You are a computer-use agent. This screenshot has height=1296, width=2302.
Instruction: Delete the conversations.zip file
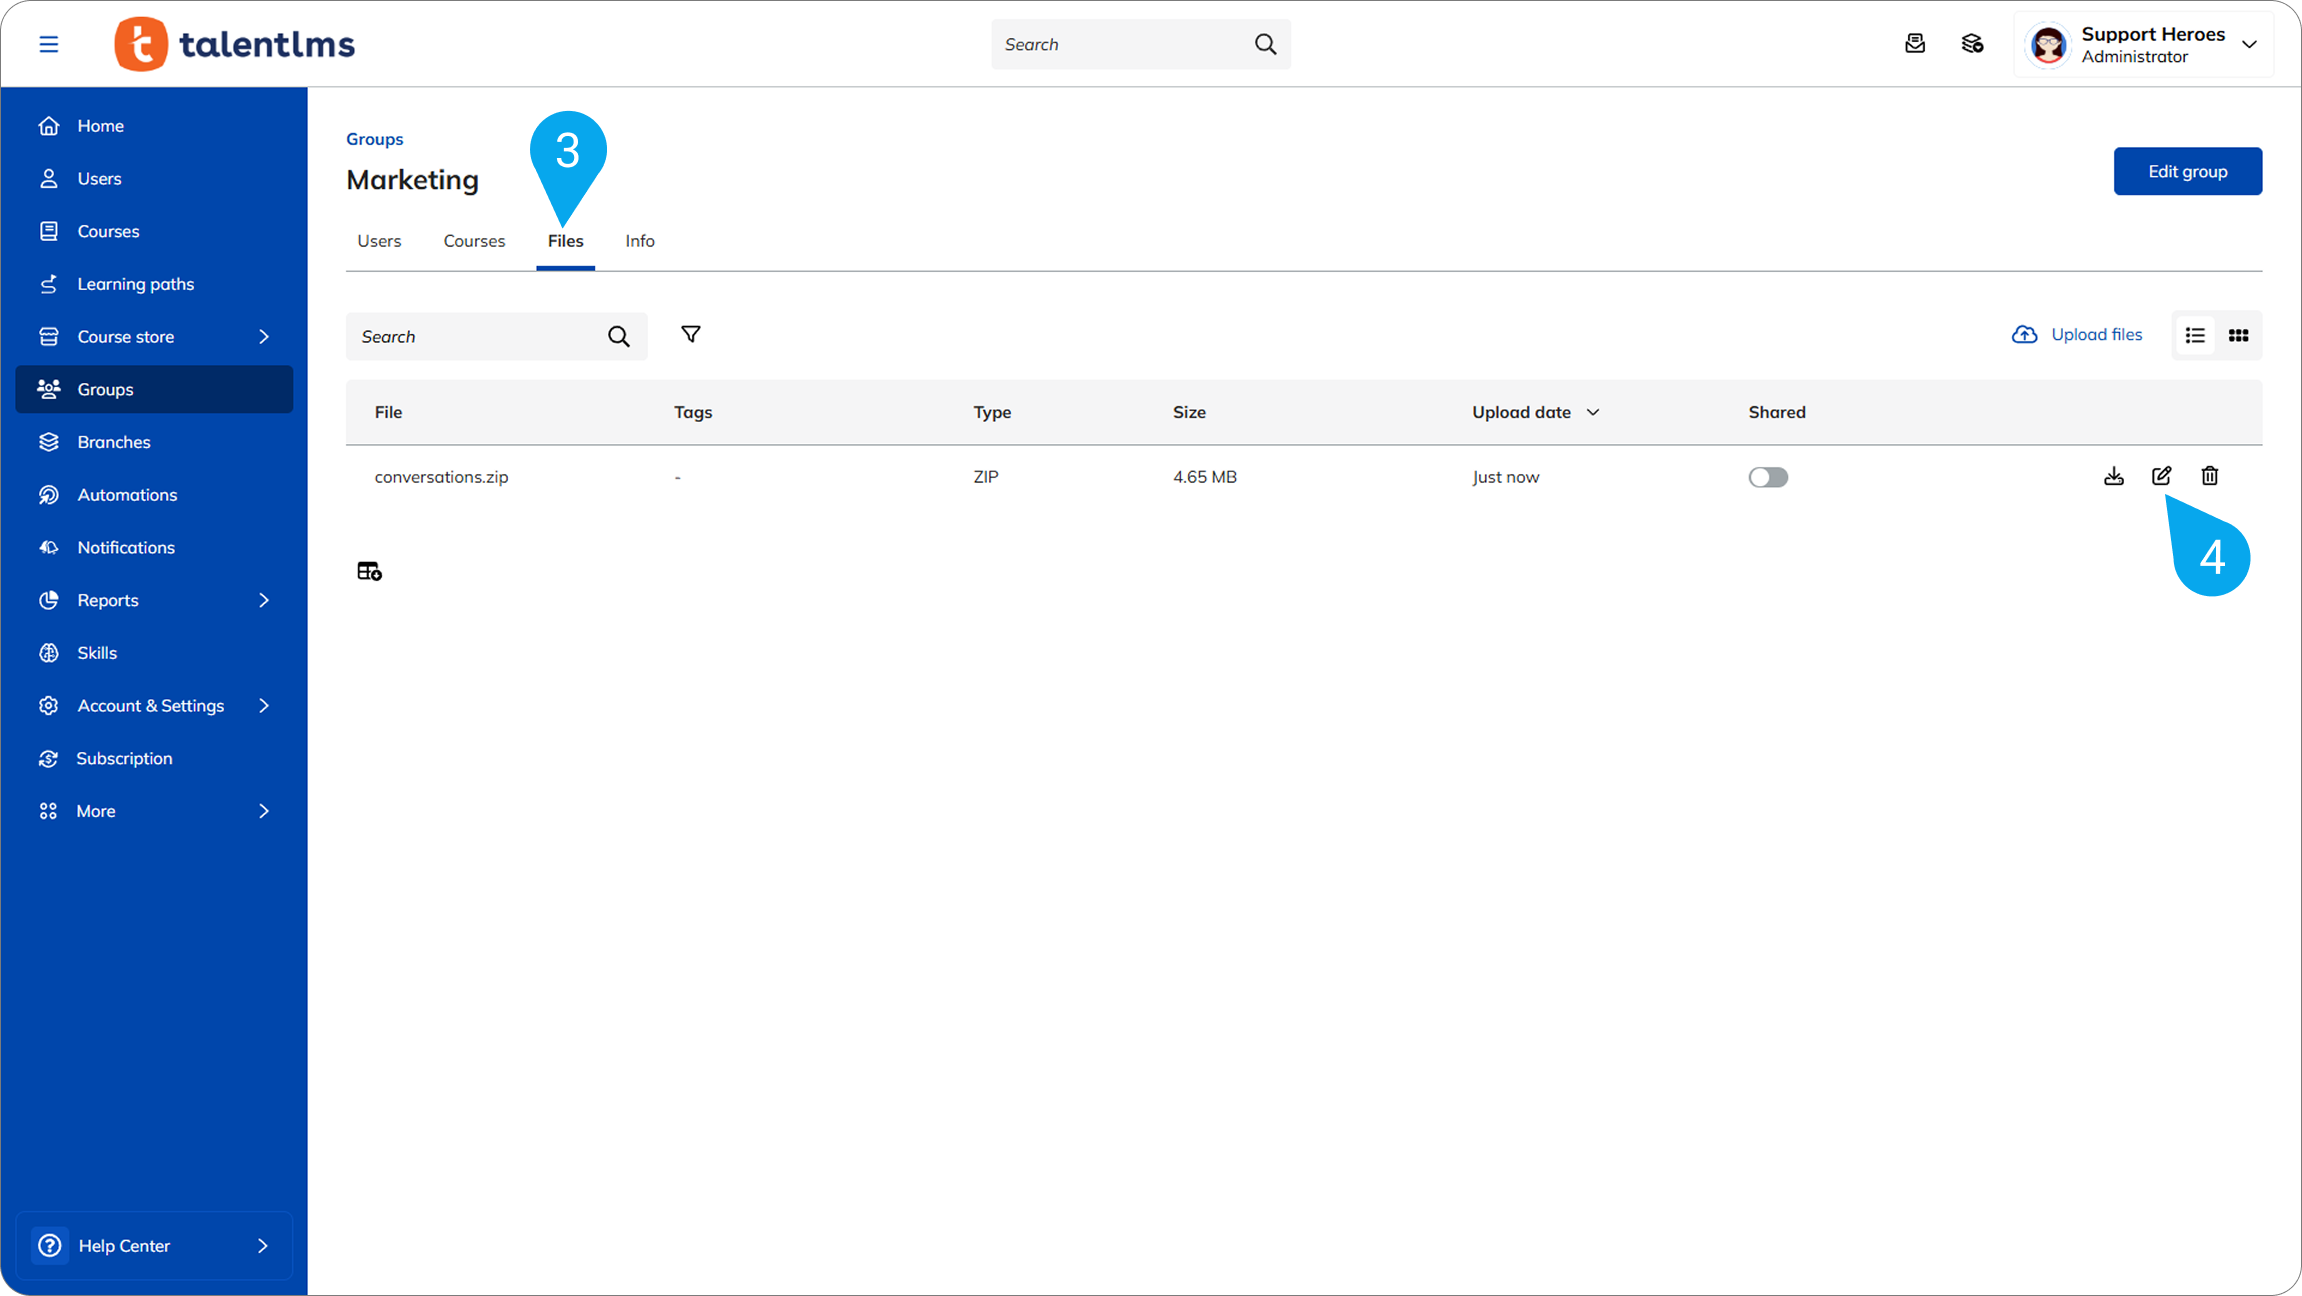click(2209, 476)
